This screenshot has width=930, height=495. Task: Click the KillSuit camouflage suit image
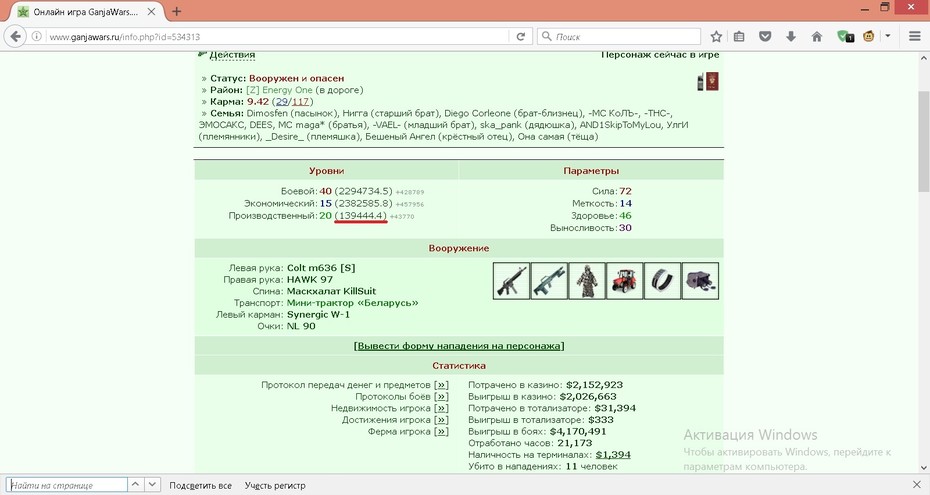[x=587, y=281]
